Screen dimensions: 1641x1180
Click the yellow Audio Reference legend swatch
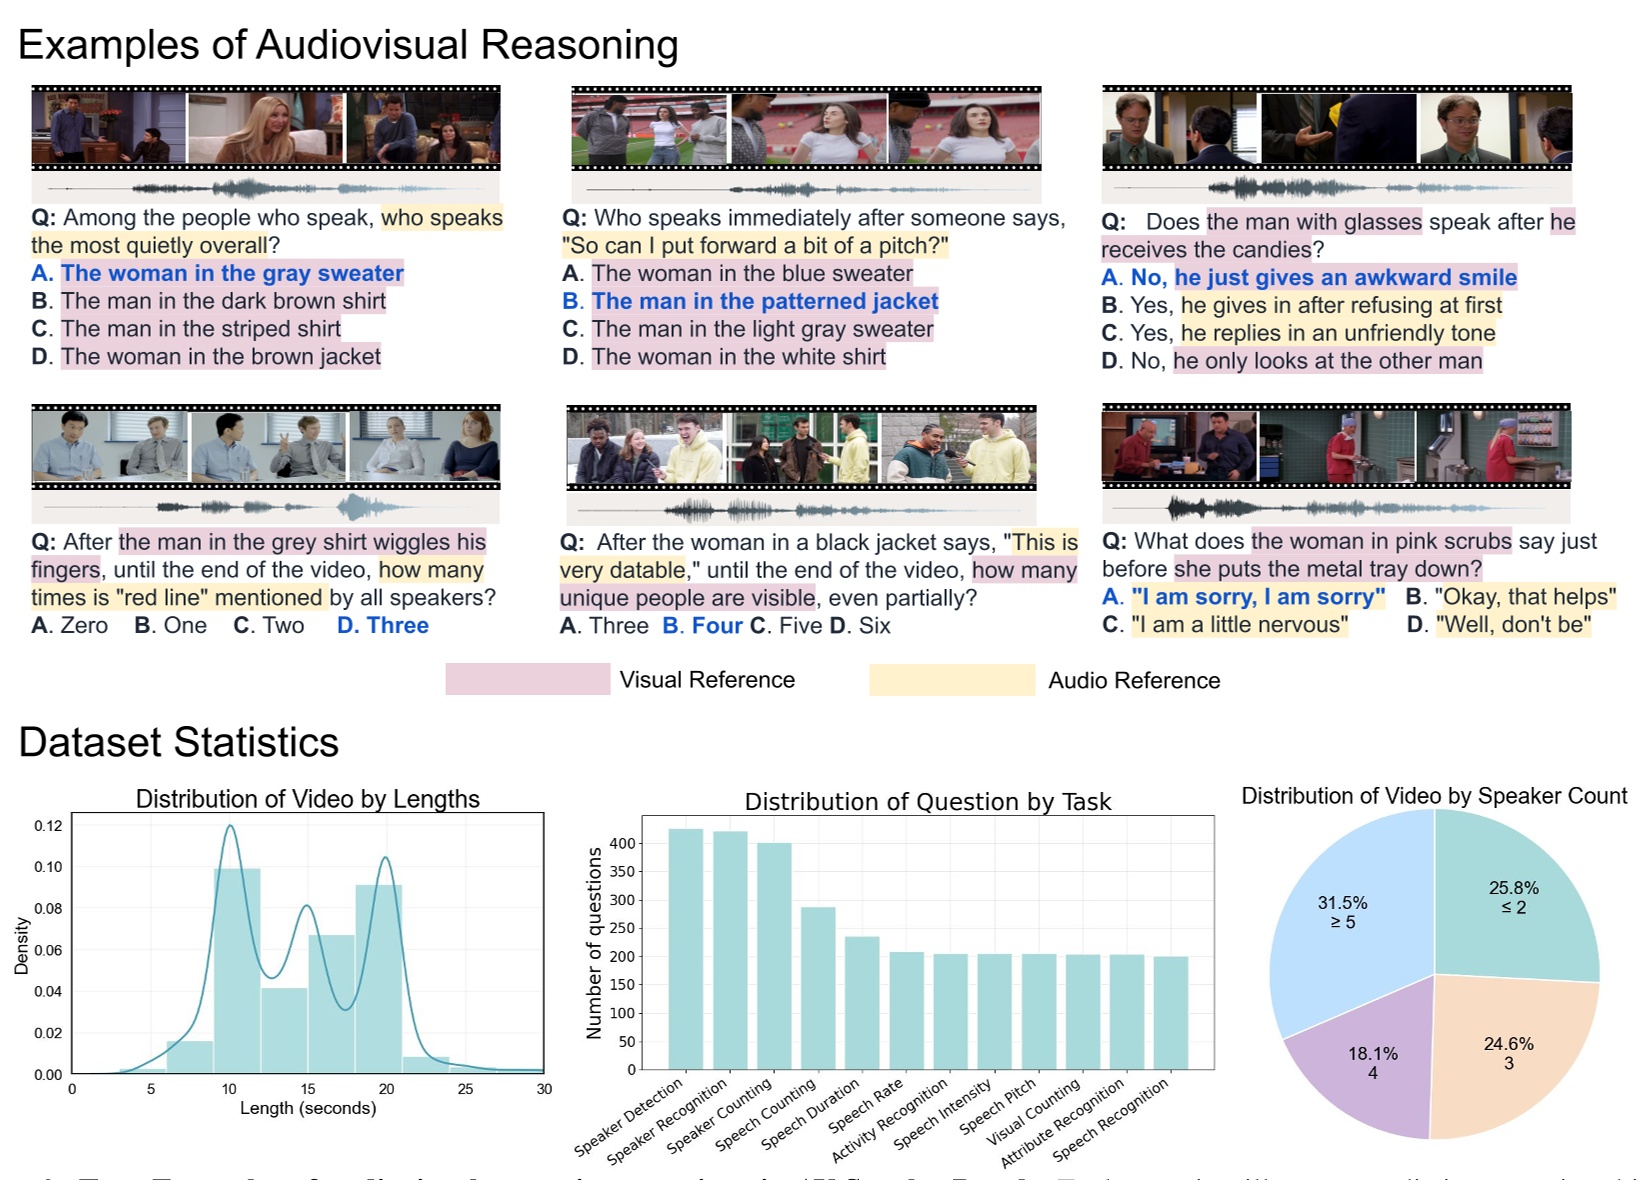click(x=951, y=680)
